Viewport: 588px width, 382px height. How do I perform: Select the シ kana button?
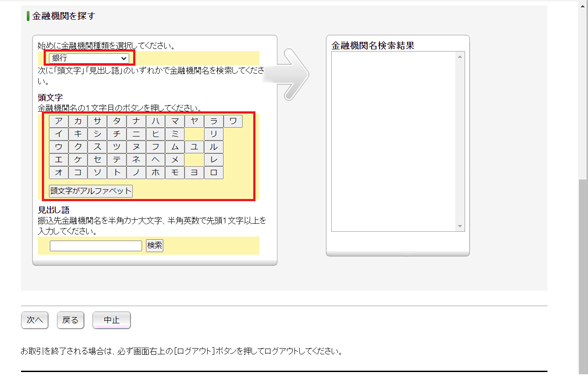click(98, 134)
